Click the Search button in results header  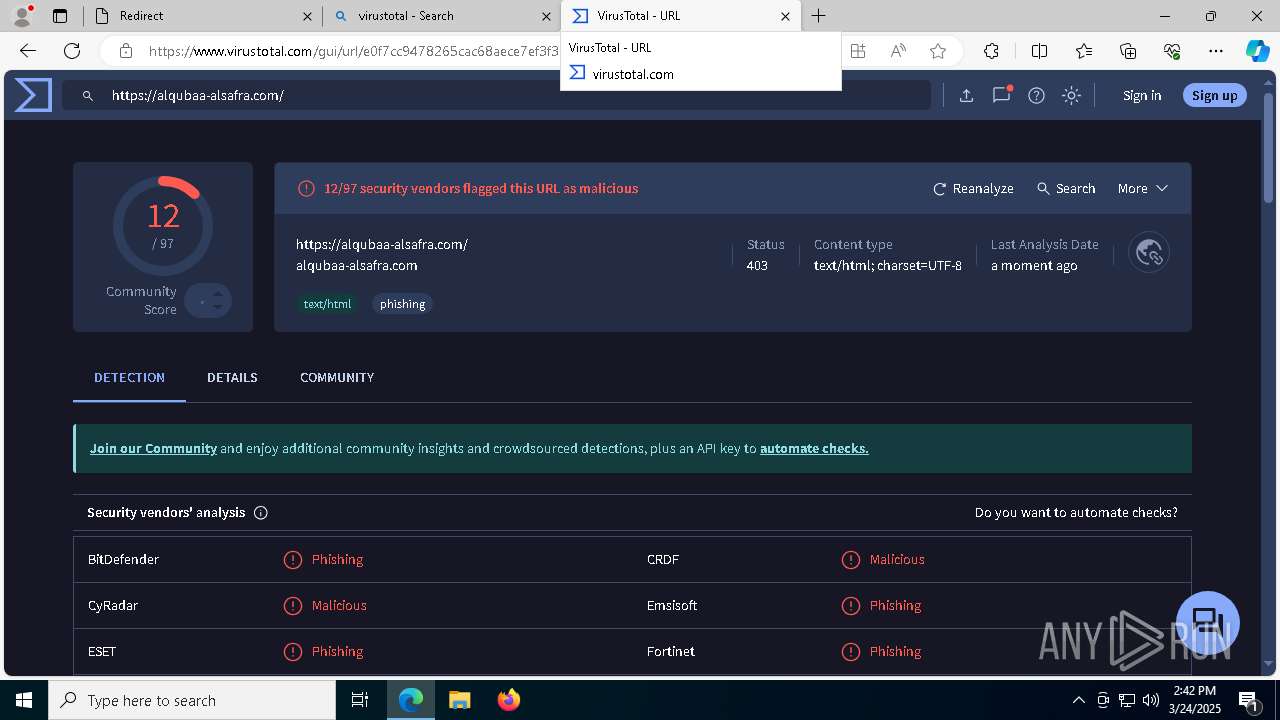1066,188
